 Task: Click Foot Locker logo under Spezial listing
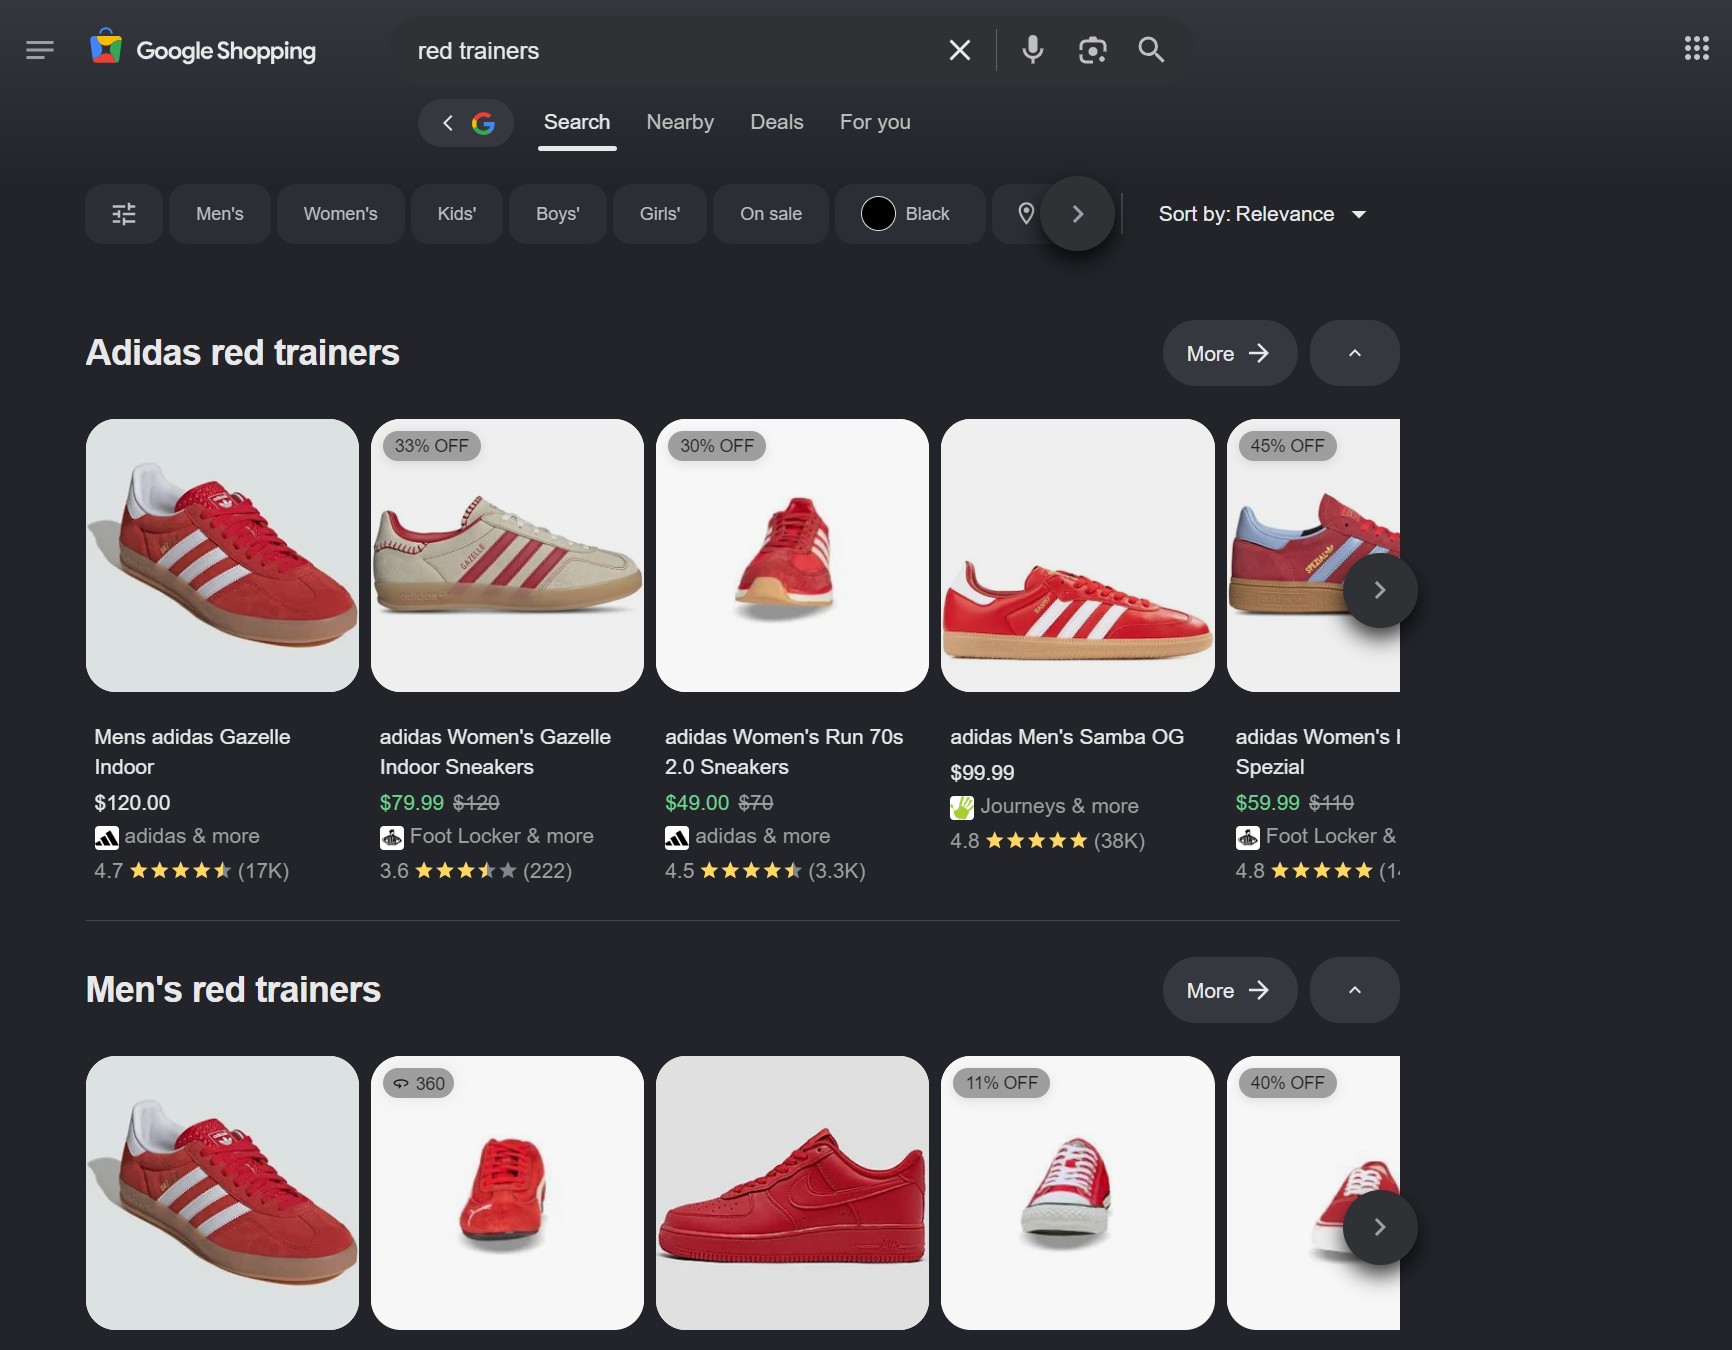[1248, 837]
